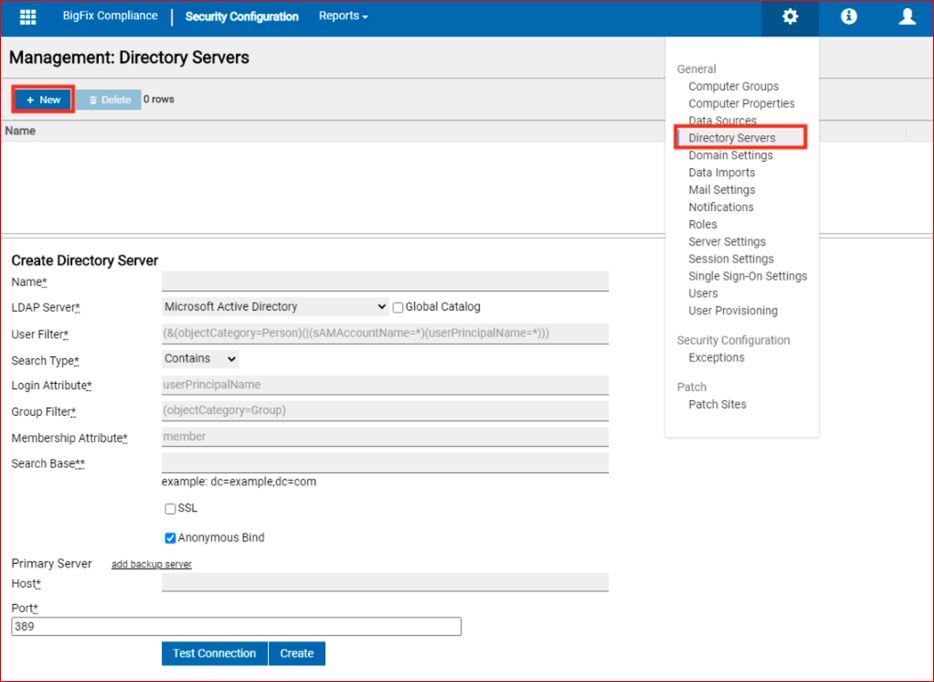Open Exceptions under Security Configuration
The height and width of the screenshot is (682, 934).
[717, 358]
